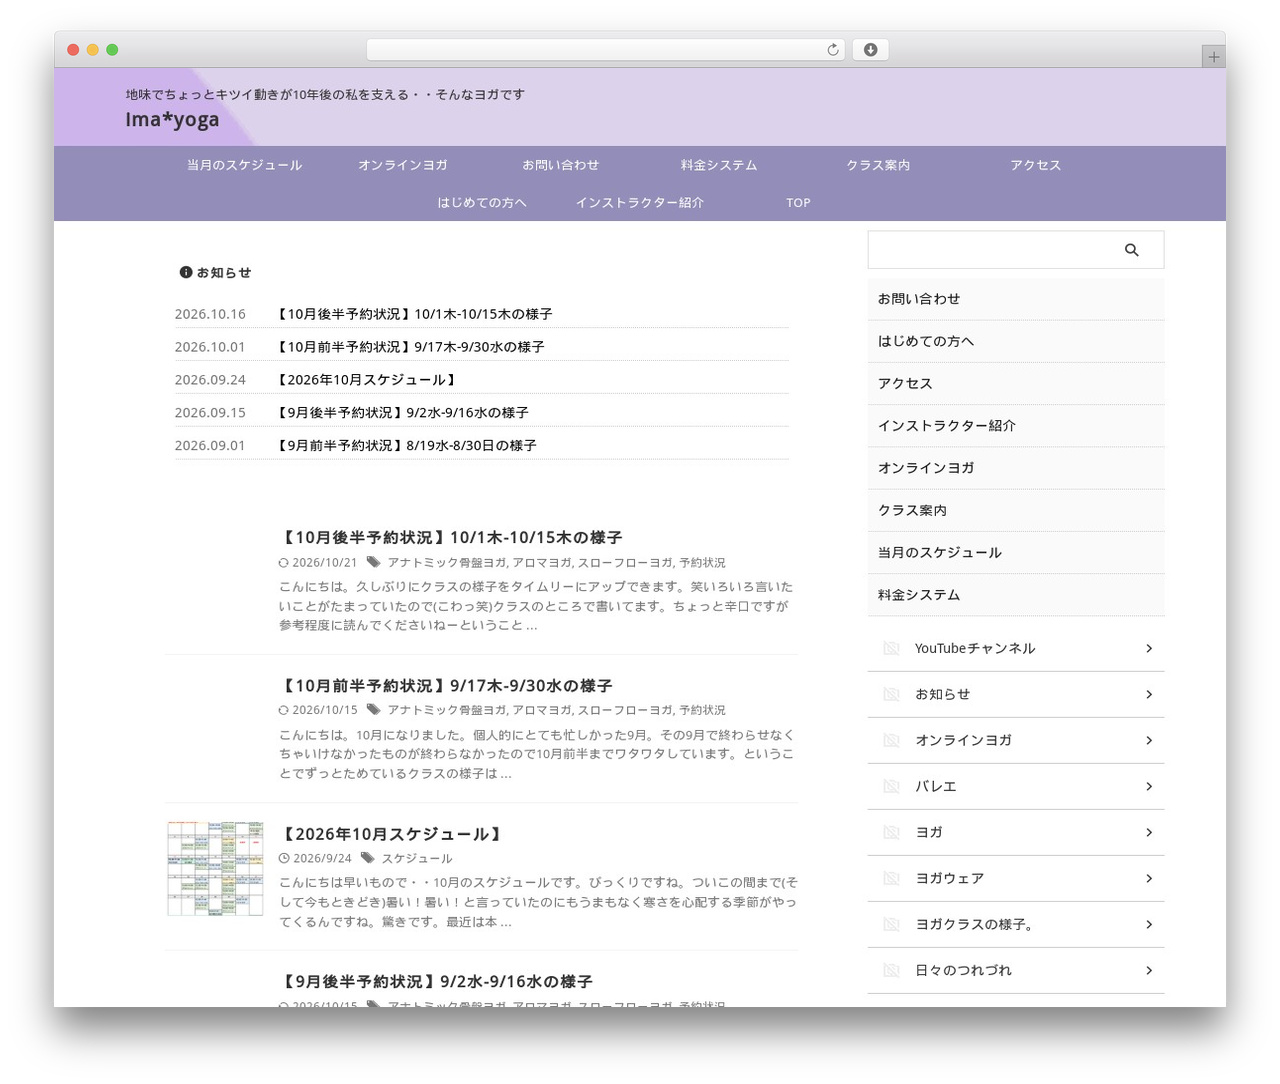Open アクセス in the top navigation
Screen dimensions: 1280x1084
[1036, 165]
